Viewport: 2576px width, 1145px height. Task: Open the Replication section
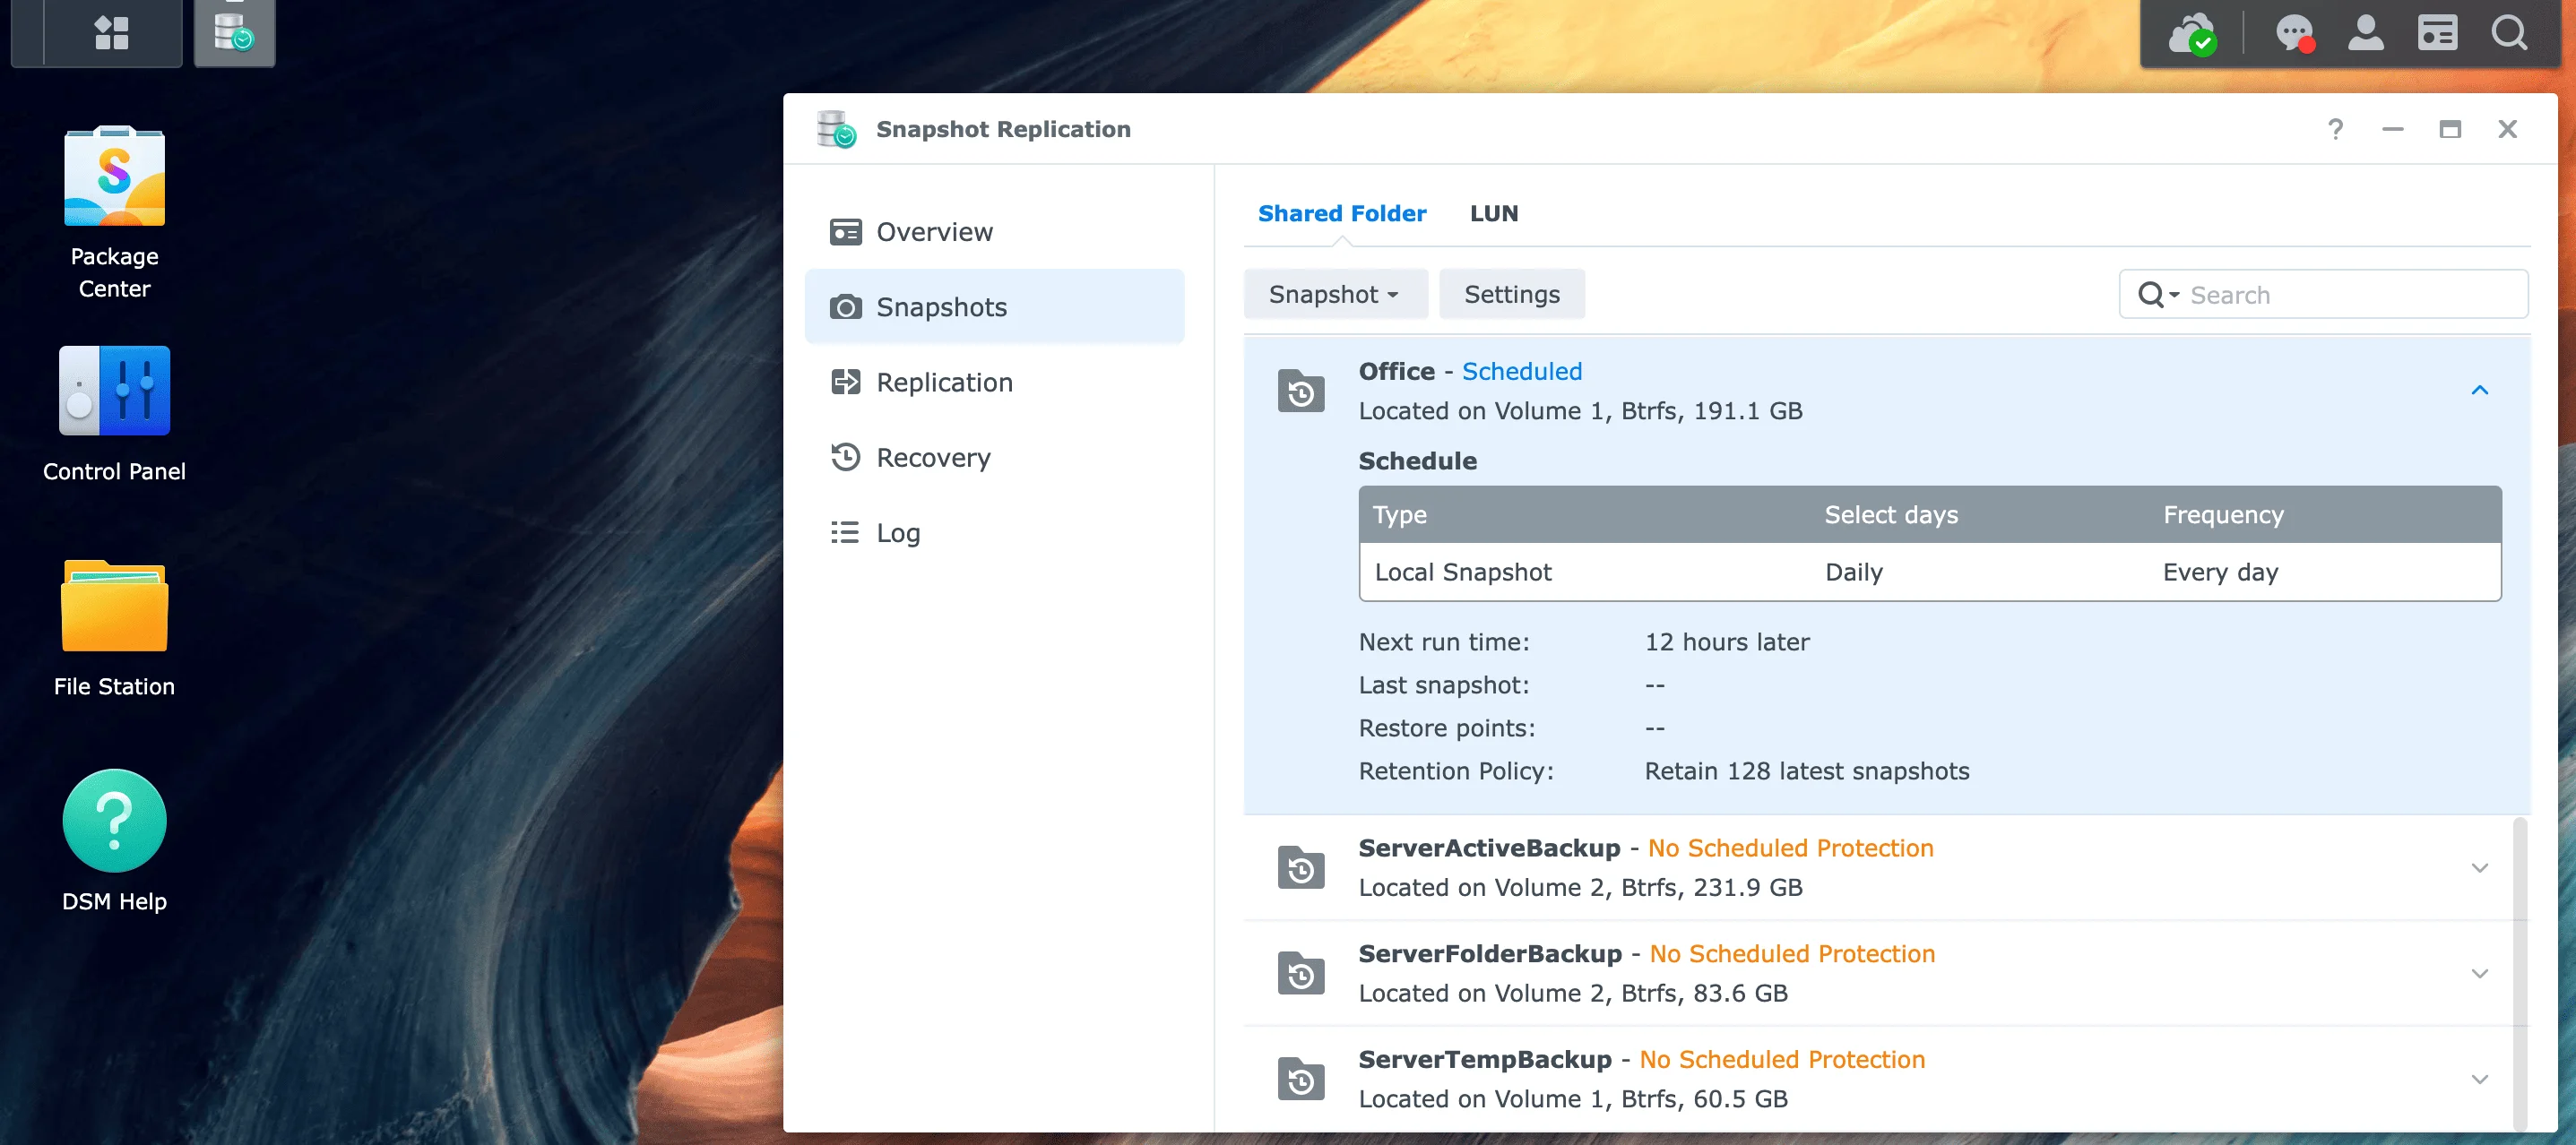coord(943,382)
